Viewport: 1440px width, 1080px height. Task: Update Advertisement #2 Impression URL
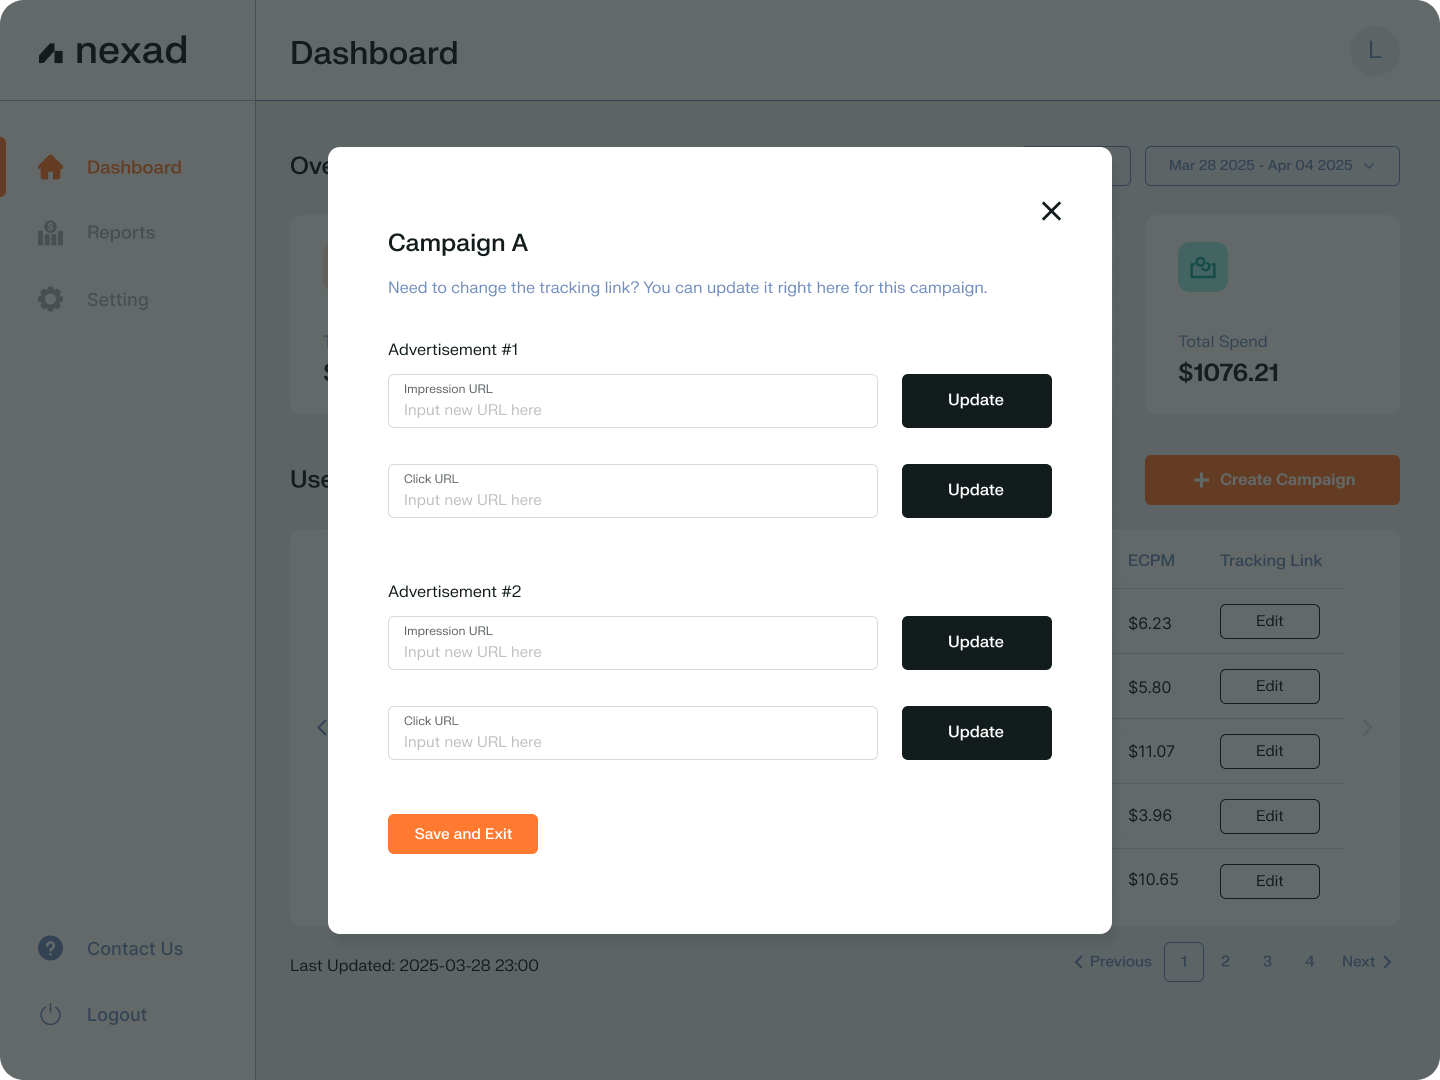(x=977, y=643)
